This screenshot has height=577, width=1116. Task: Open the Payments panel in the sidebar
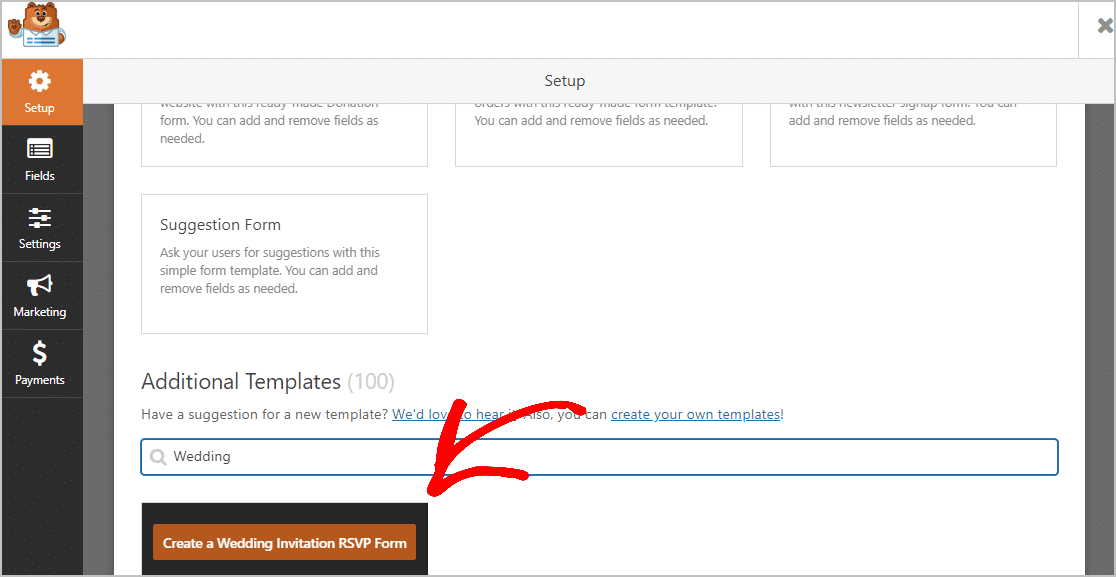[x=42, y=364]
